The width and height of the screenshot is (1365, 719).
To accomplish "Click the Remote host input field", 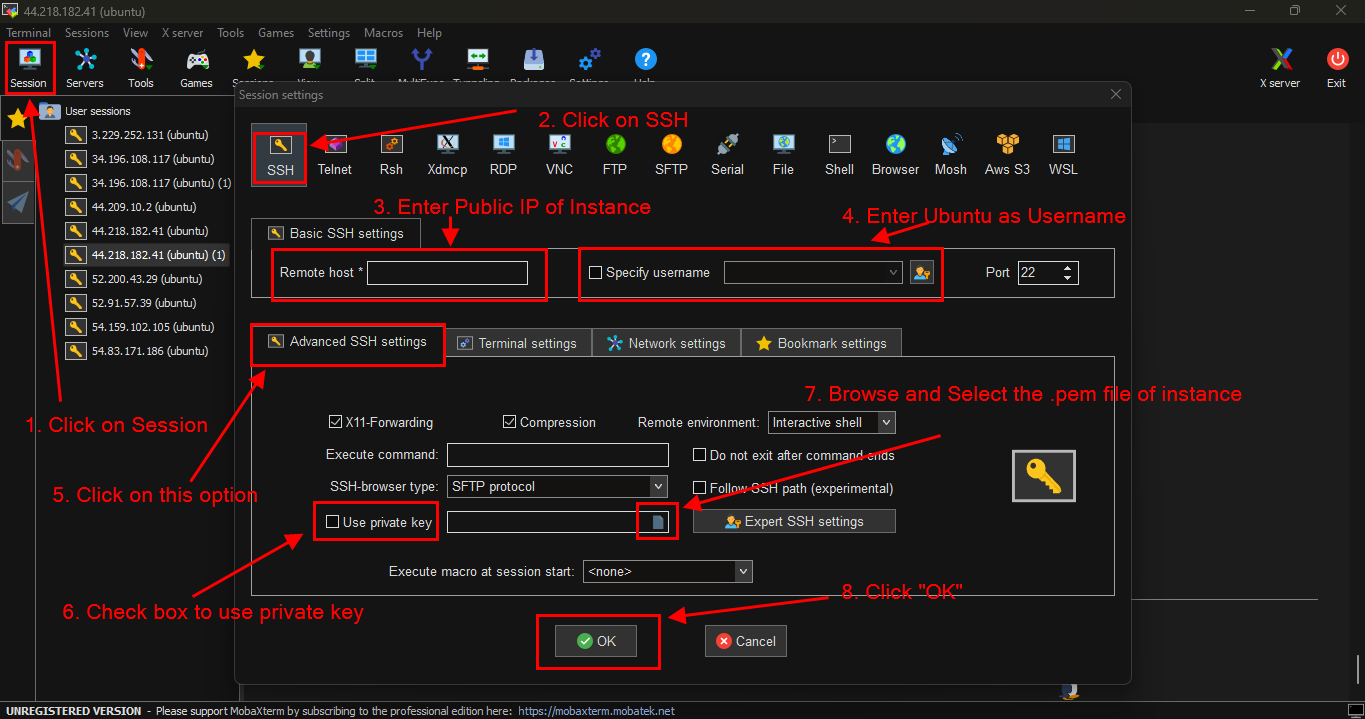I will click(x=447, y=273).
